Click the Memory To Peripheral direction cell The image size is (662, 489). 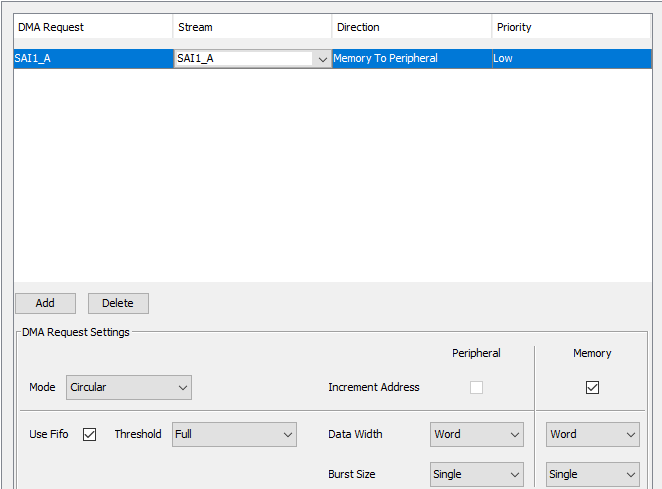pyautogui.click(x=412, y=59)
